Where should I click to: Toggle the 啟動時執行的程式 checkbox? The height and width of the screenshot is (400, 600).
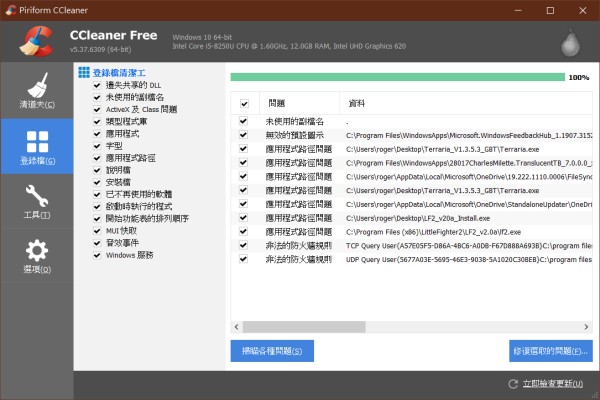(97, 206)
